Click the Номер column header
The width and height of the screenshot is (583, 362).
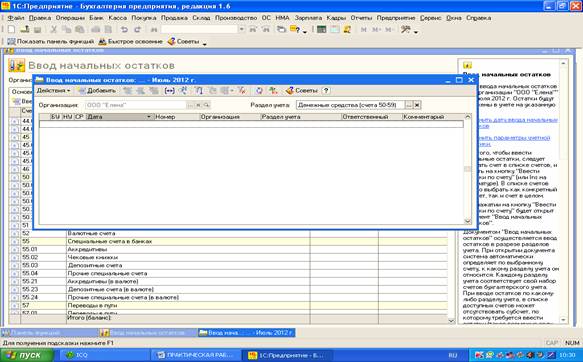click(x=177, y=117)
